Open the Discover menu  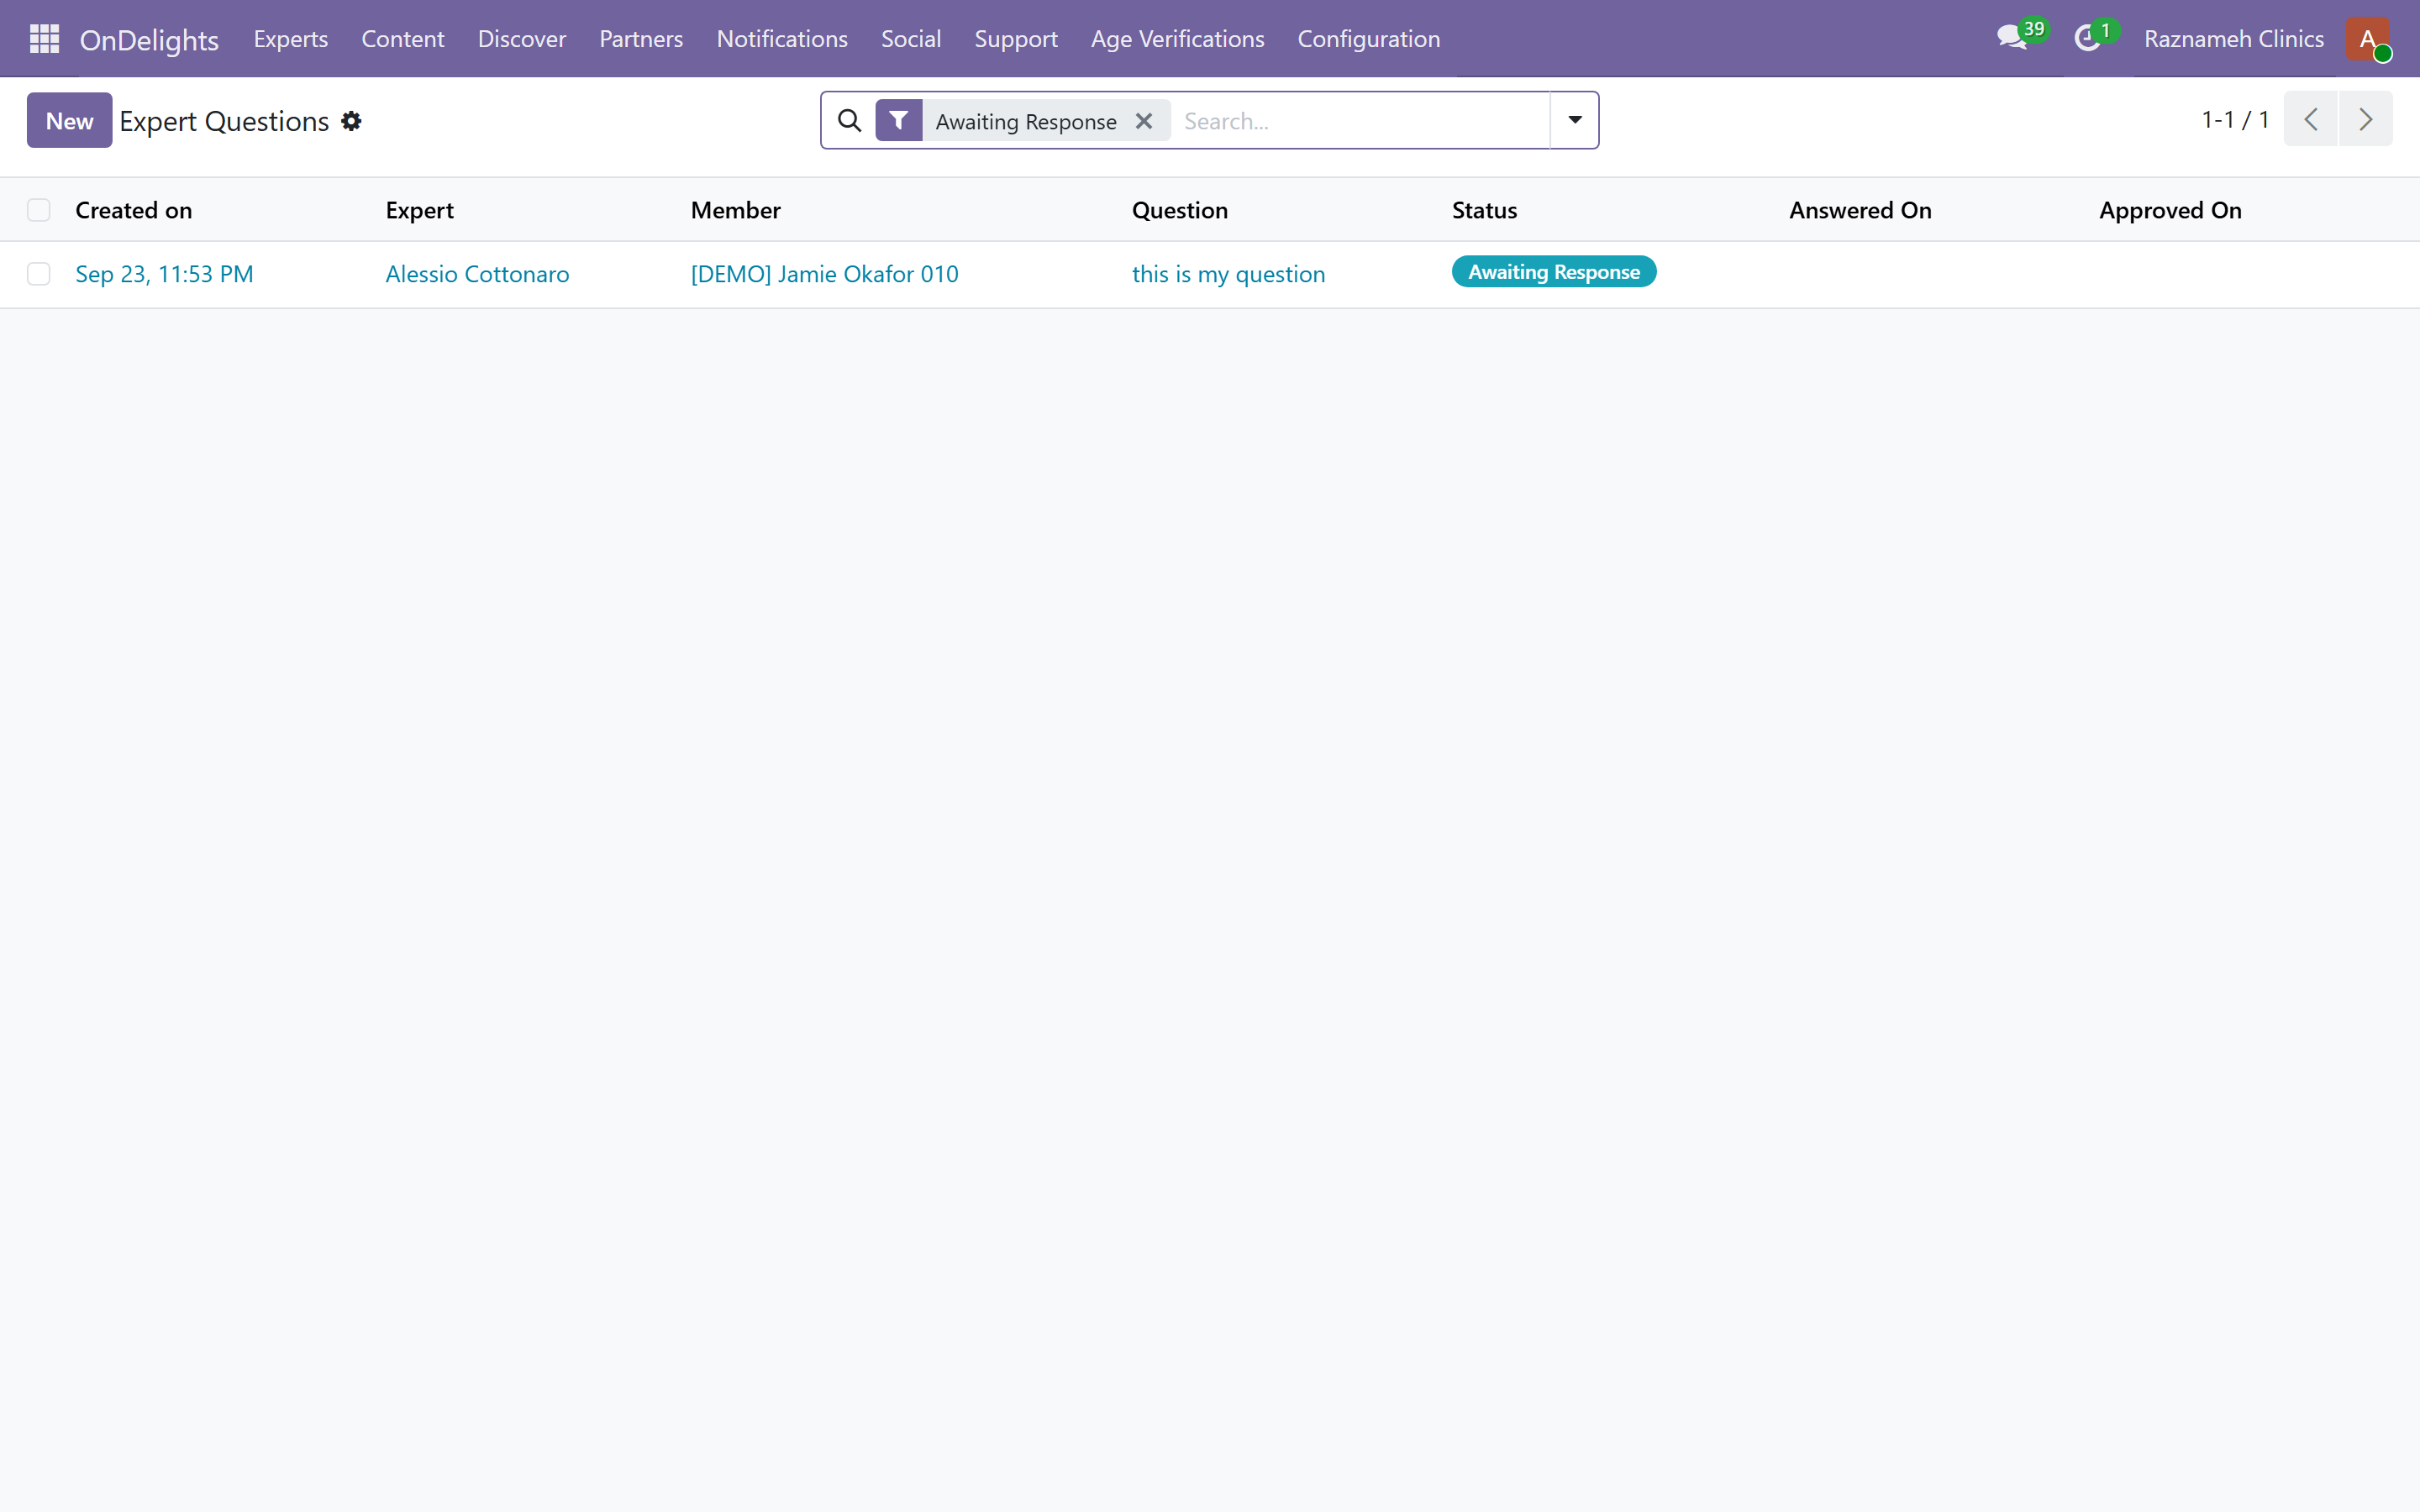[x=522, y=38]
